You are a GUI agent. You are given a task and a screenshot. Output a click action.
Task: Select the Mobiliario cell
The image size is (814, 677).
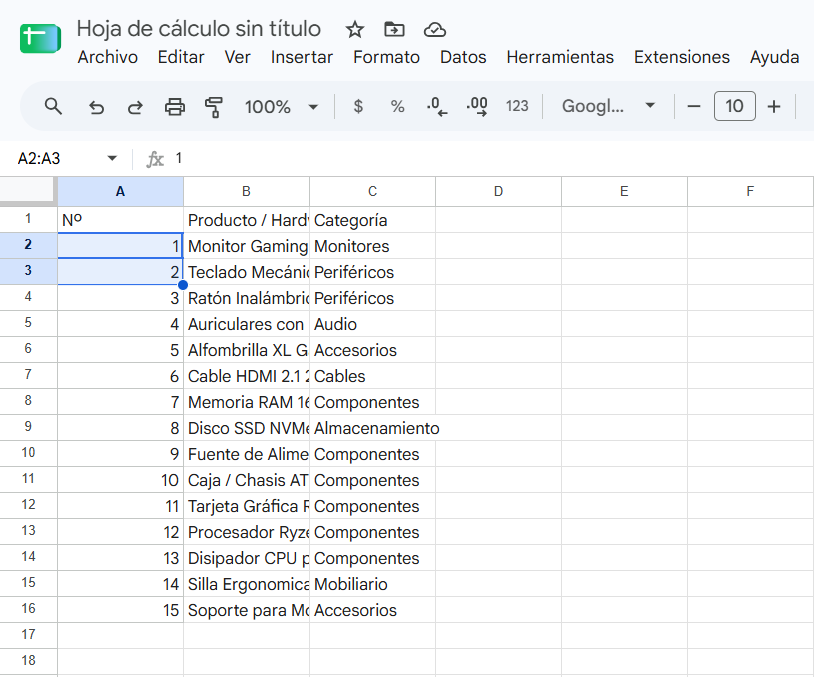pos(372,584)
